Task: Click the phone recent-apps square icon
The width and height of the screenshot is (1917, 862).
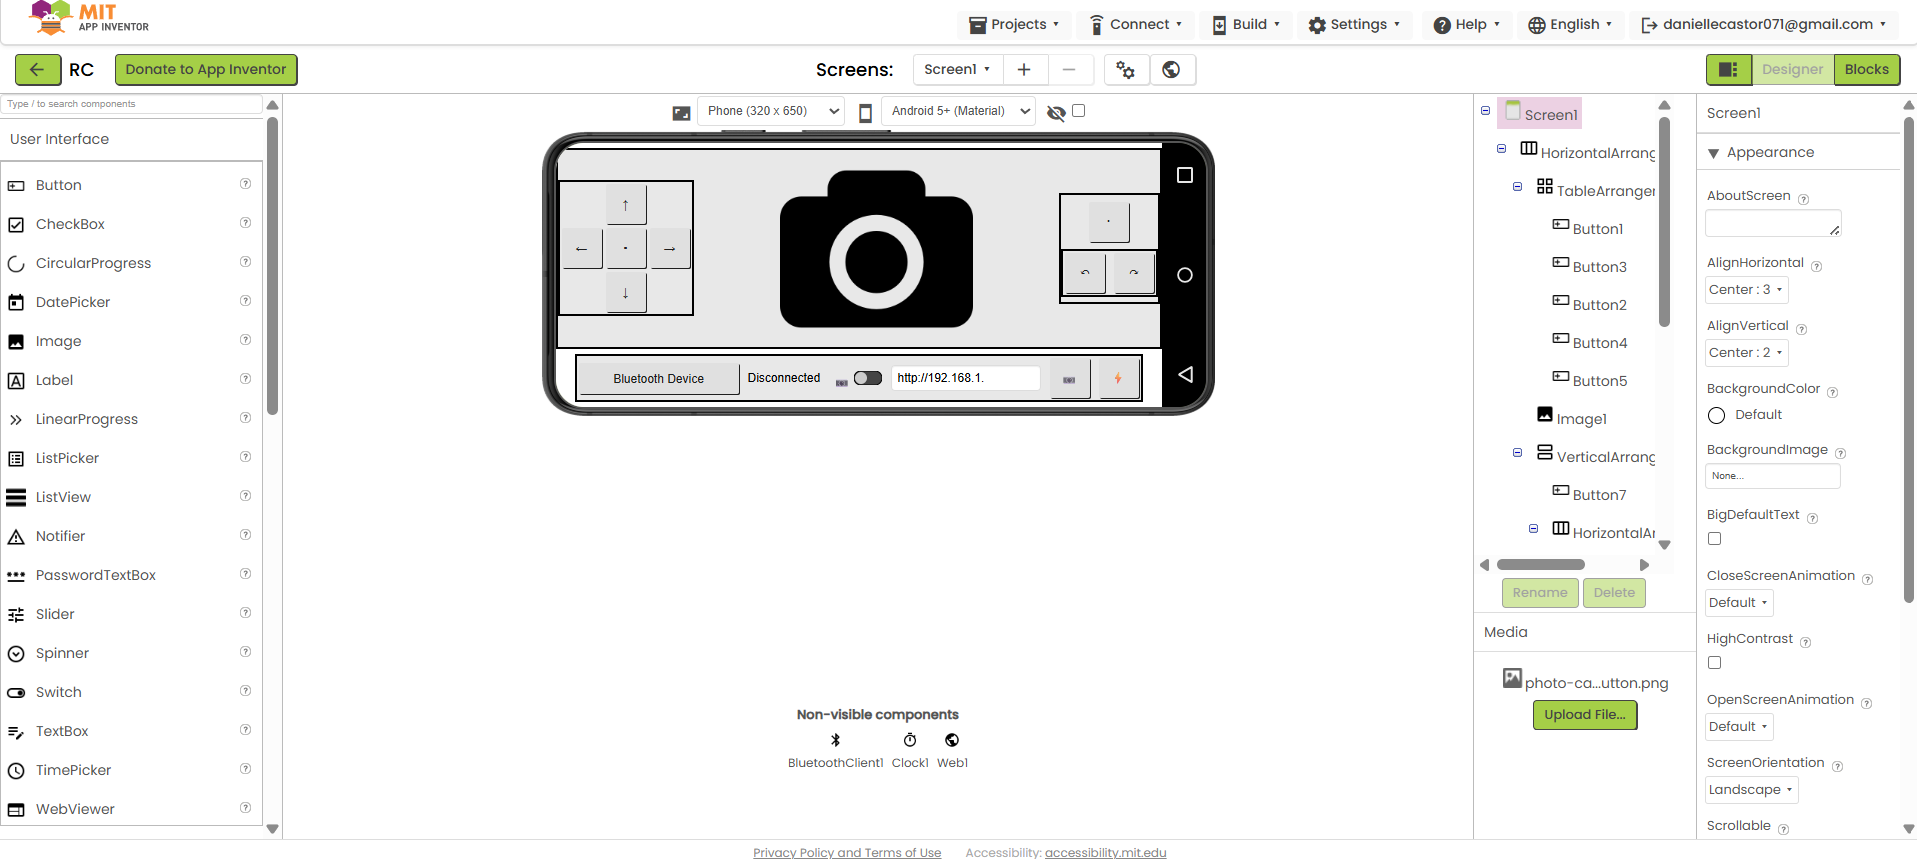Action: 1185,175
